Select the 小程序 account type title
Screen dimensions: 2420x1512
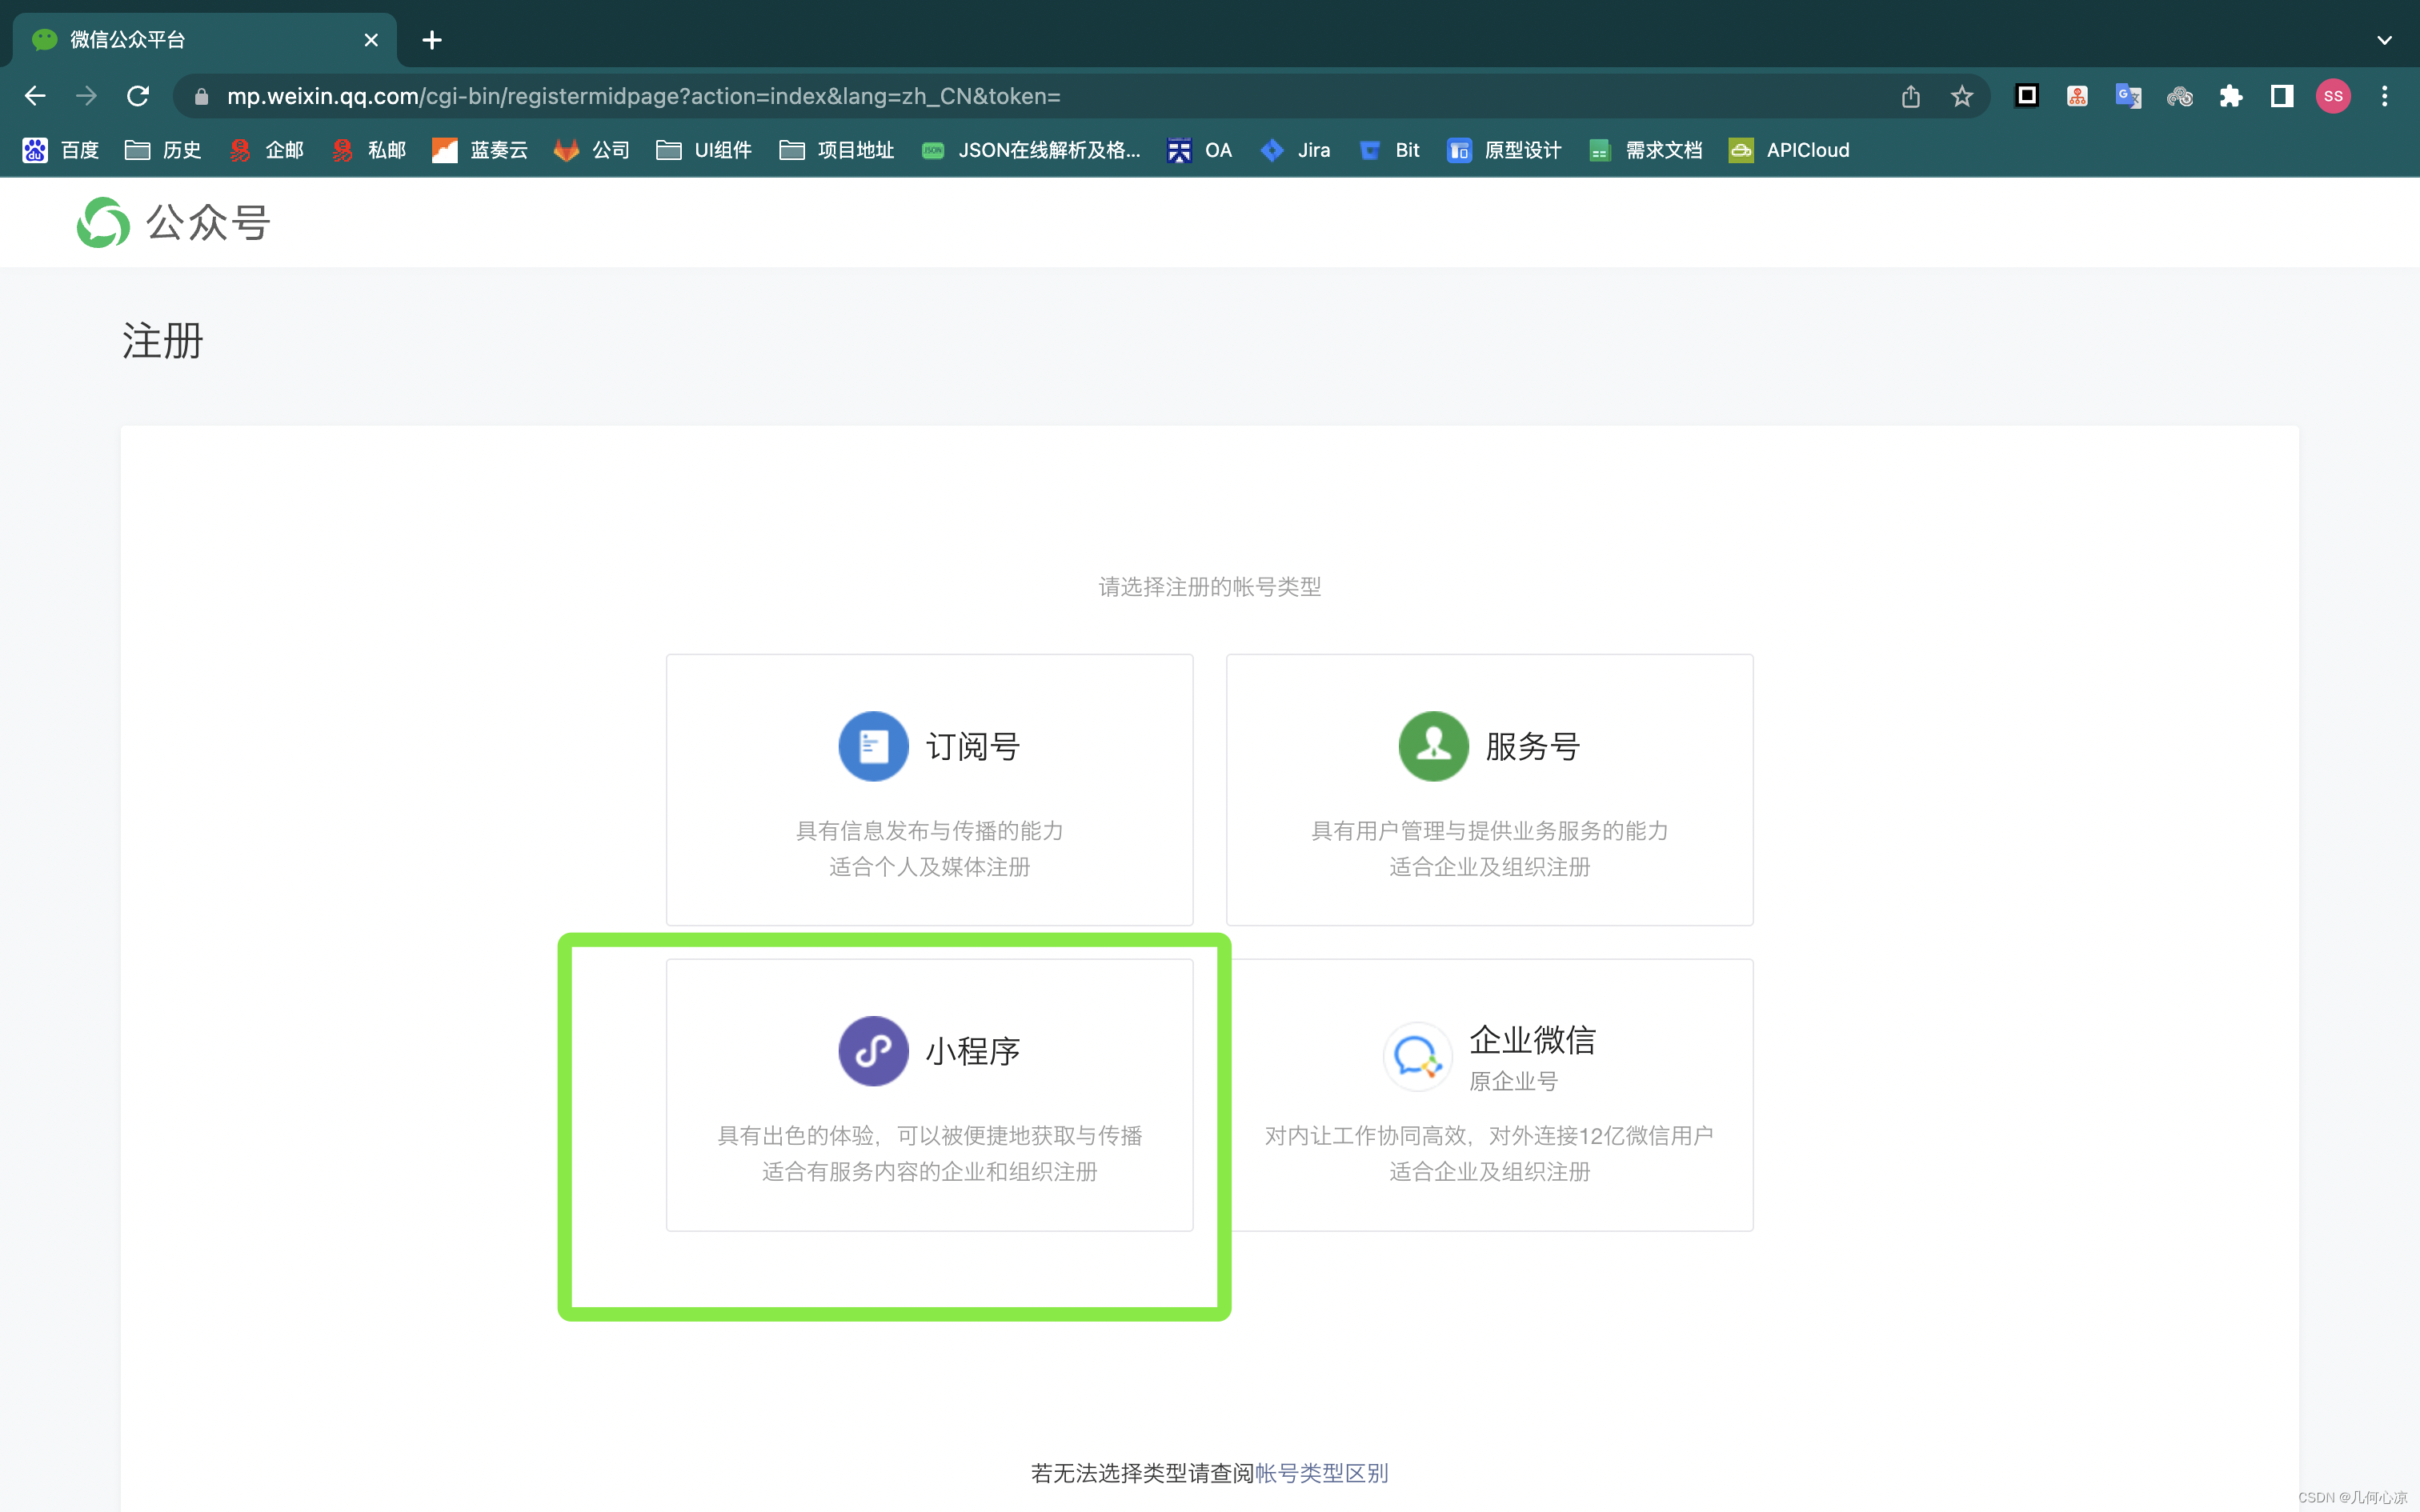973,1051
